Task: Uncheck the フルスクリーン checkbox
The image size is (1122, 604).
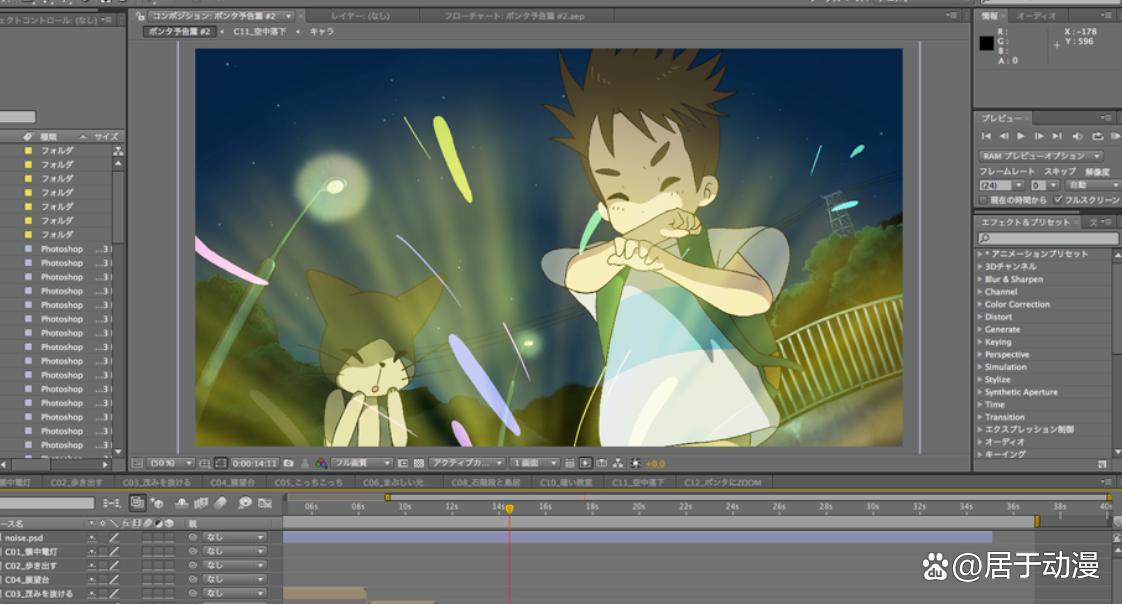Action: coord(1058,200)
